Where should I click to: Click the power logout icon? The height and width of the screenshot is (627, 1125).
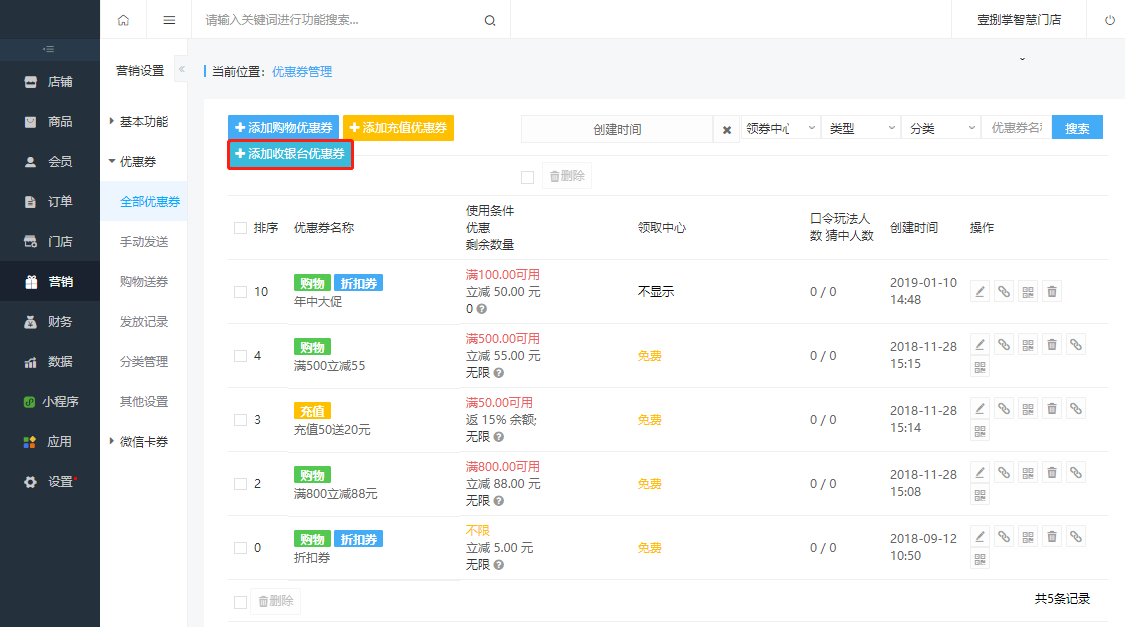(1109, 20)
